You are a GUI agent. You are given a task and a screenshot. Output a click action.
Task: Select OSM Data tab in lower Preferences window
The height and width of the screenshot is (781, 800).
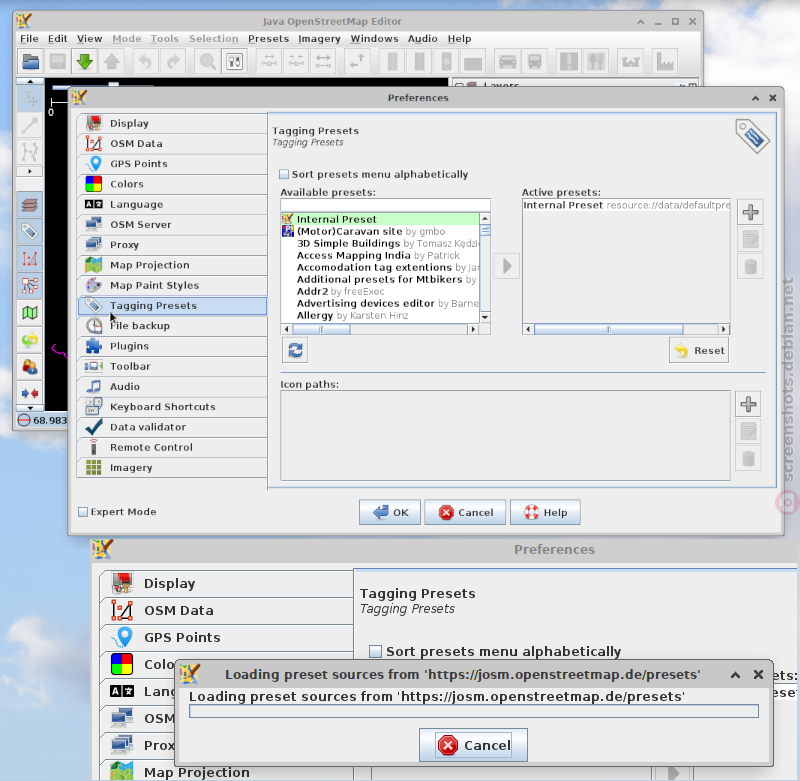227,611
